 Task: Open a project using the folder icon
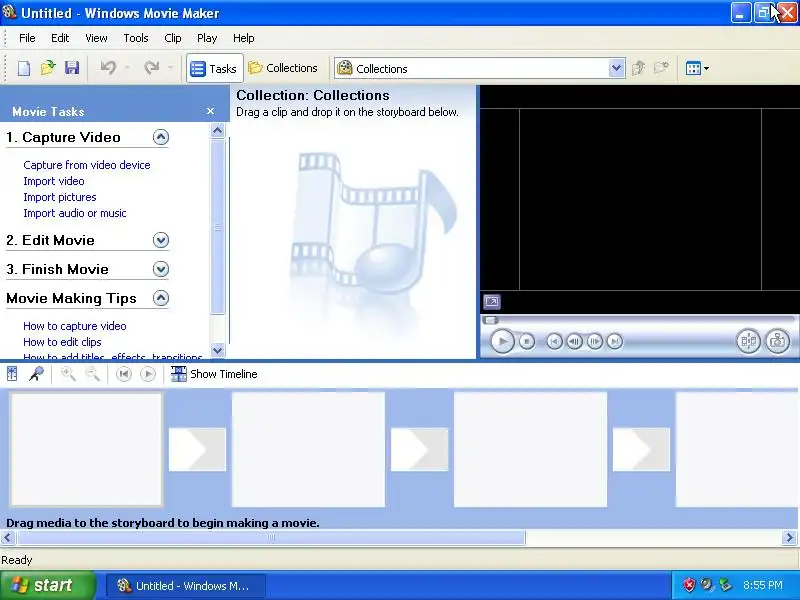tap(48, 68)
